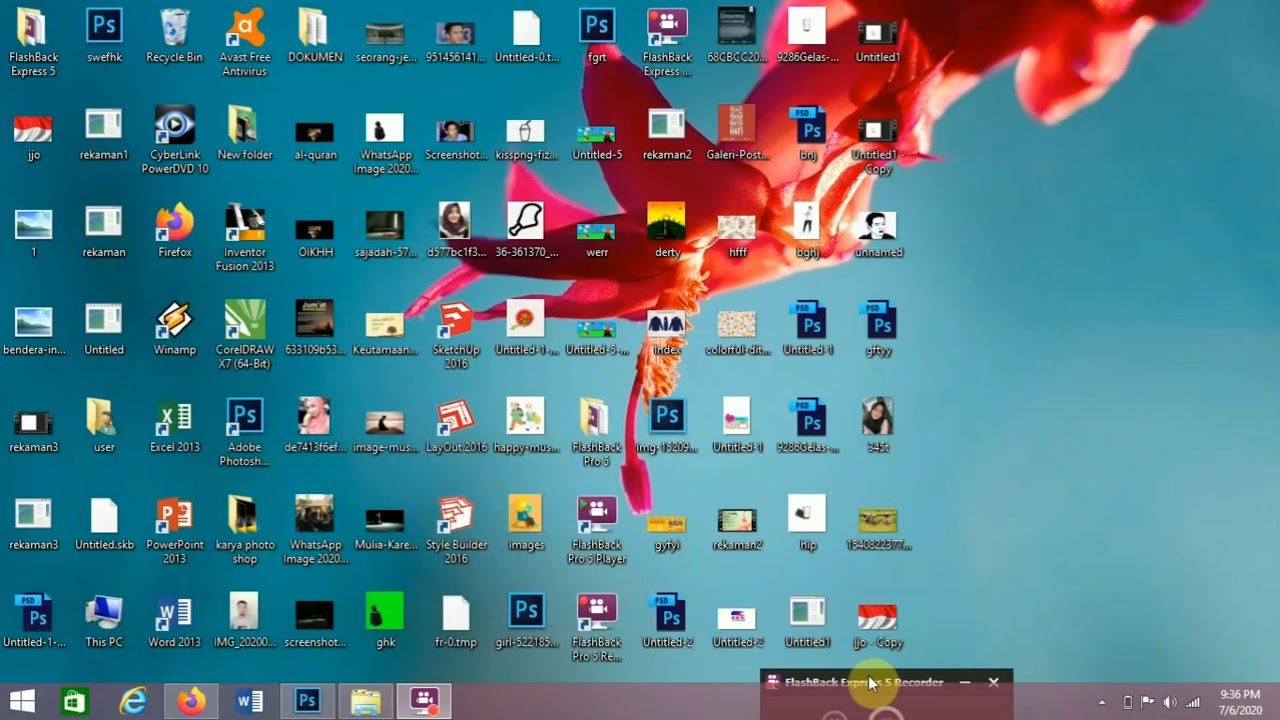
Task: Switch to Word in the taskbar
Action: click(249, 702)
